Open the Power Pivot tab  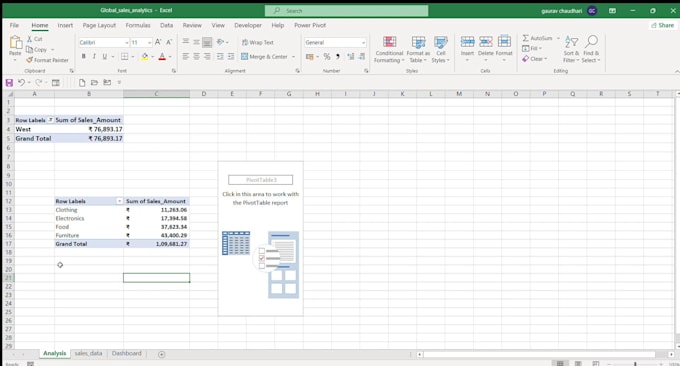(310, 25)
